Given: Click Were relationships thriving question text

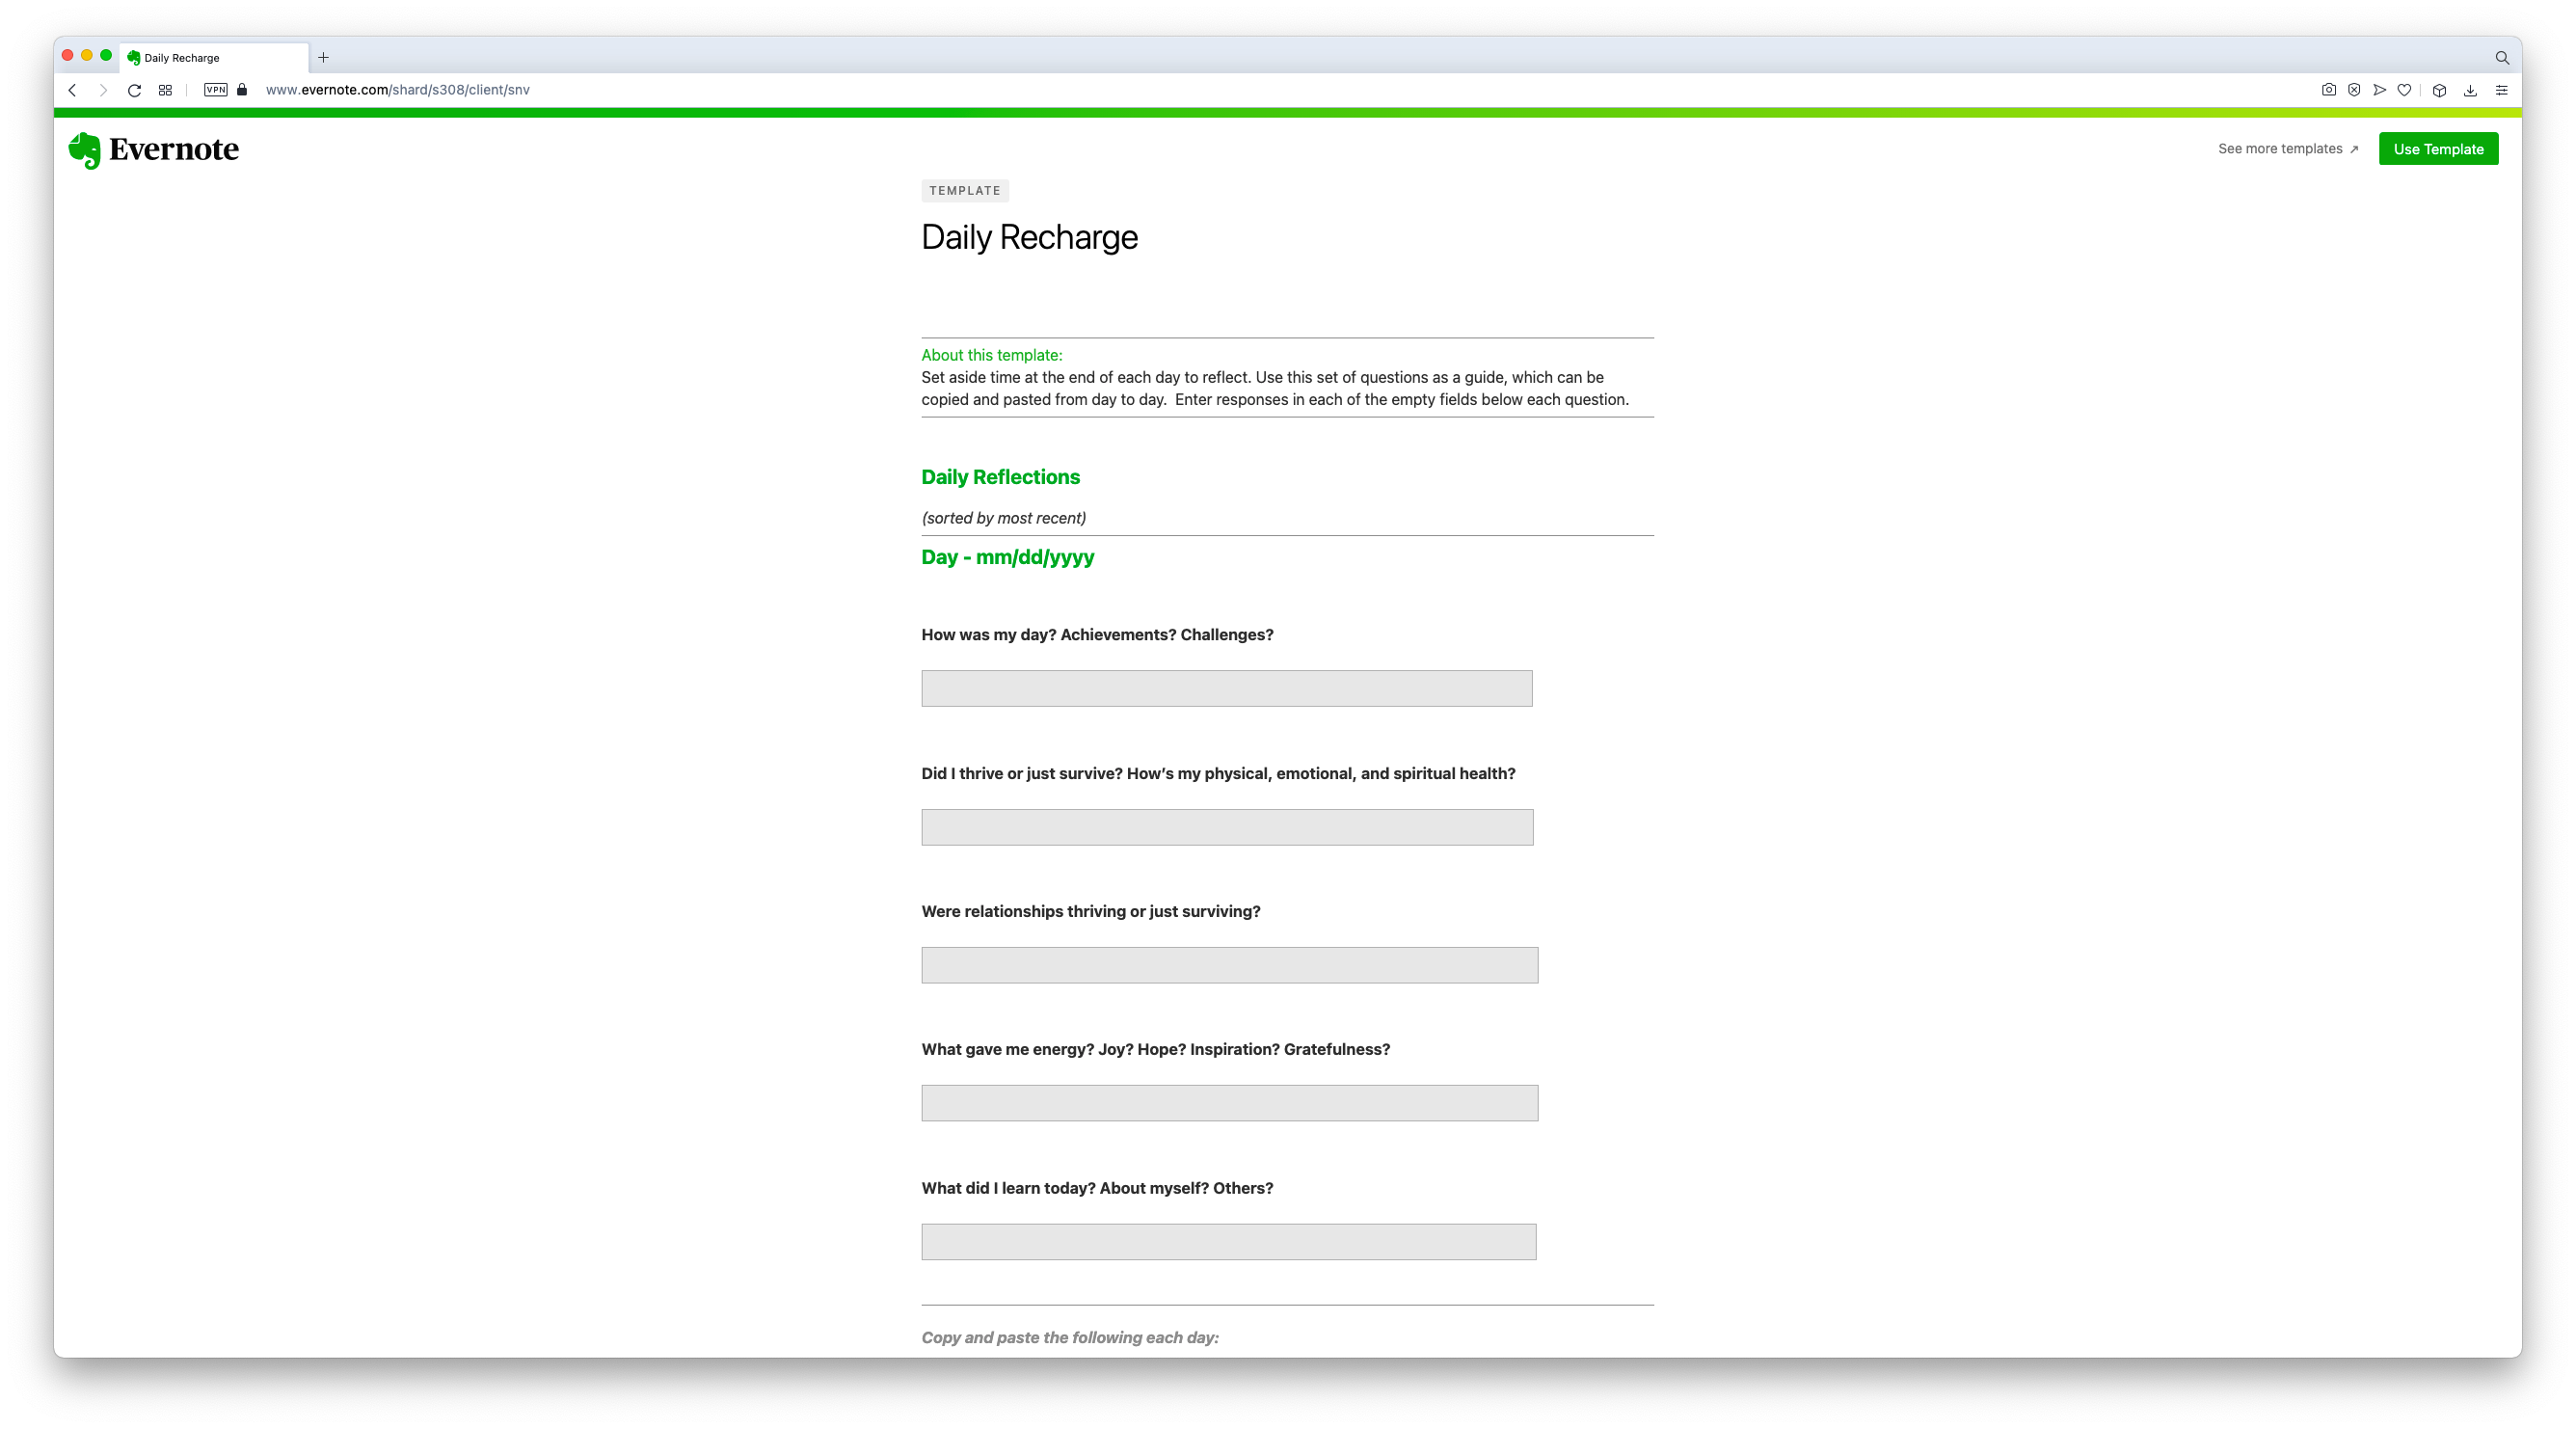Looking at the screenshot, I should point(1090,911).
